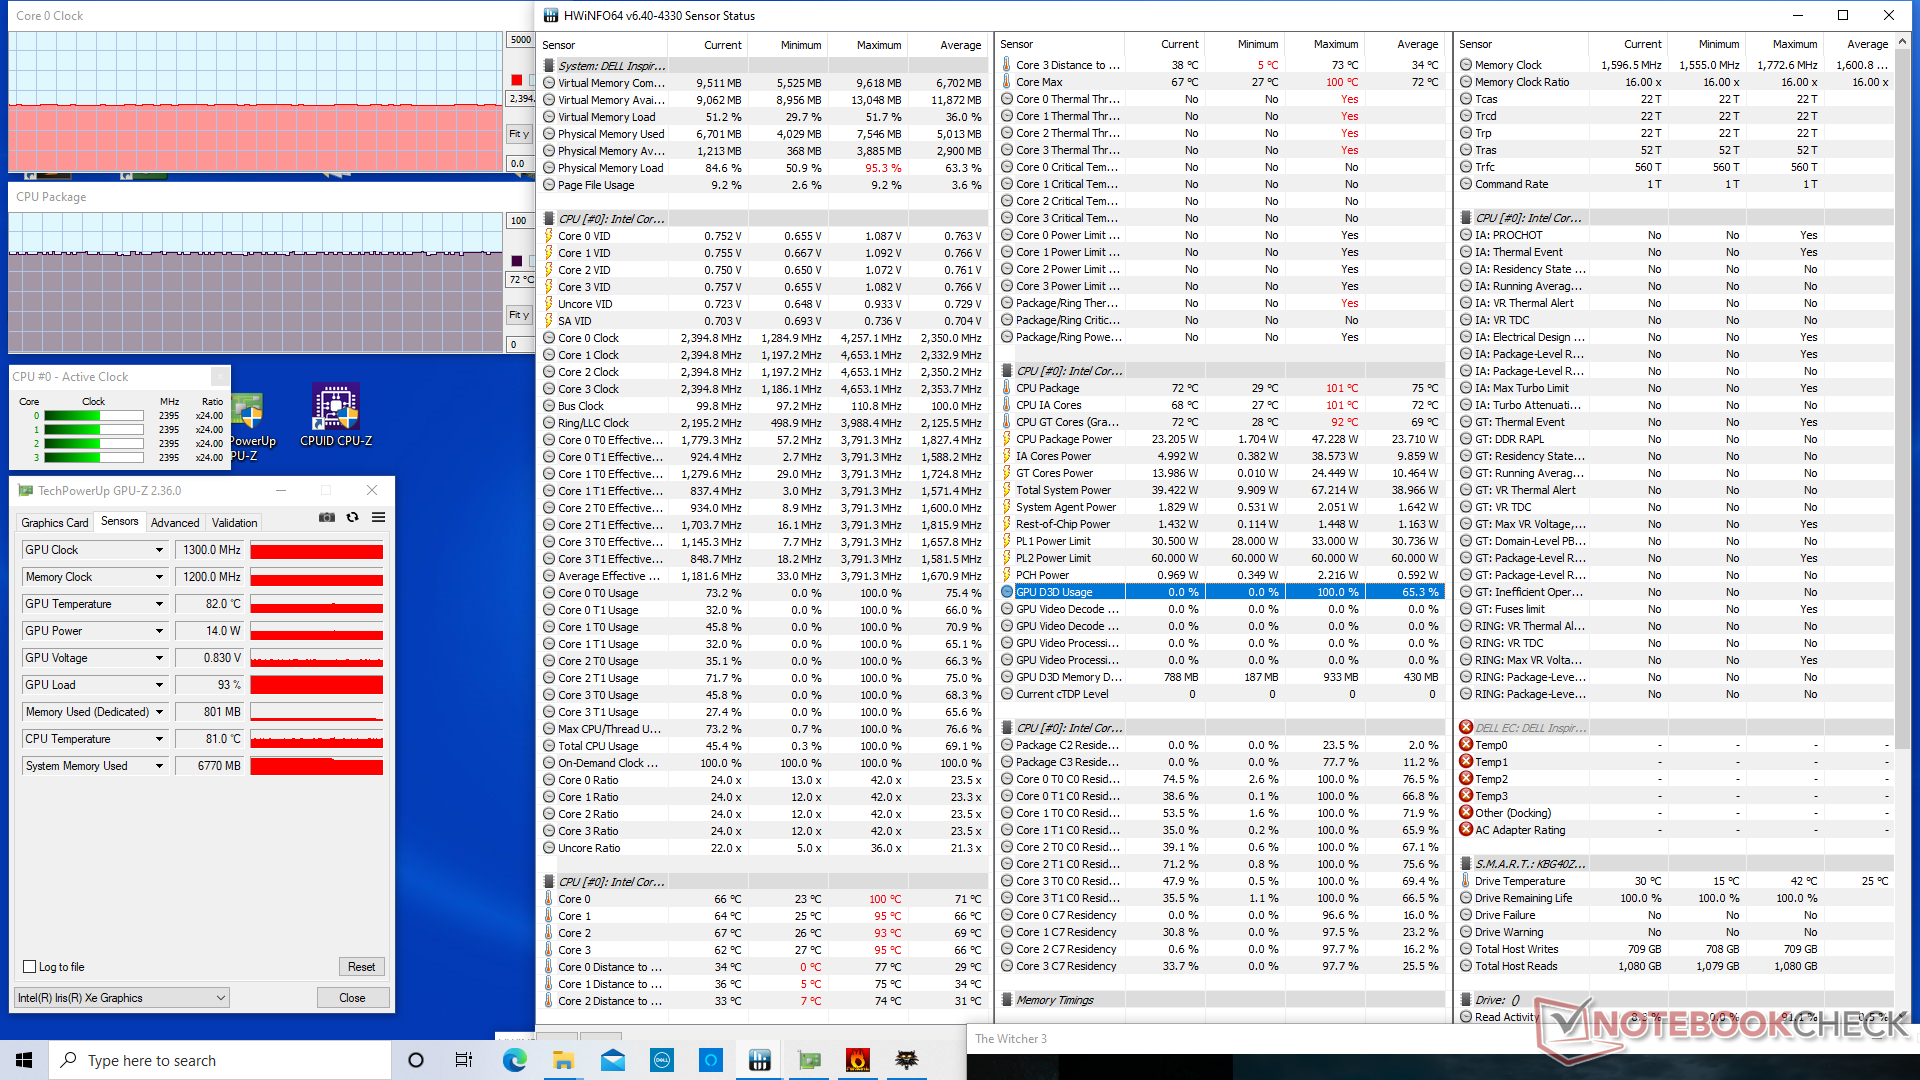Open the GPU Clock sensor dropdown
The height and width of the screenshot is (1080, 1920).
click(159, 550)
